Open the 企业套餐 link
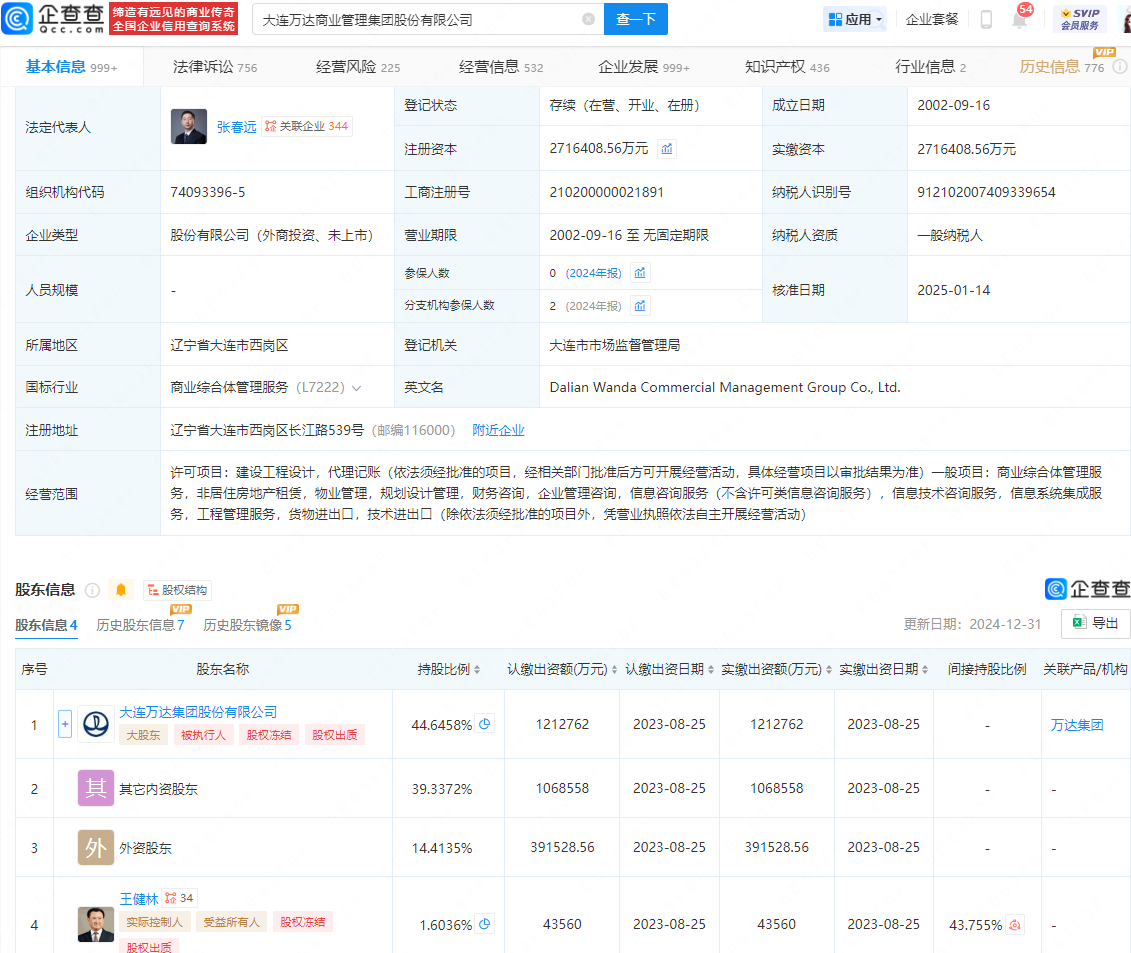 [x=932, y=19]
